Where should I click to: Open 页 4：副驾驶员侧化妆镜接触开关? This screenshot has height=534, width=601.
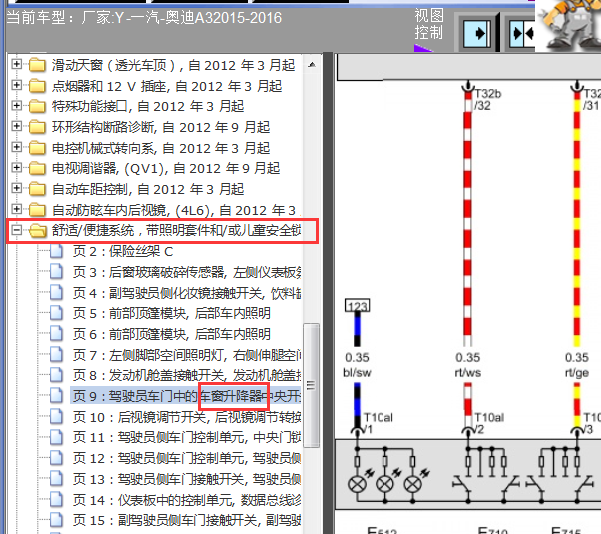pos(187,292)
